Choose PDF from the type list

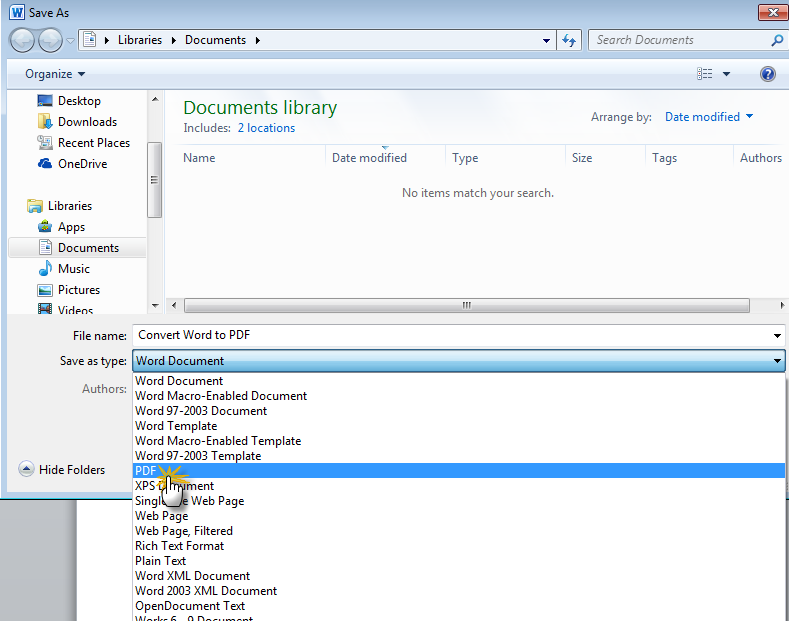(x=459, y=471)
